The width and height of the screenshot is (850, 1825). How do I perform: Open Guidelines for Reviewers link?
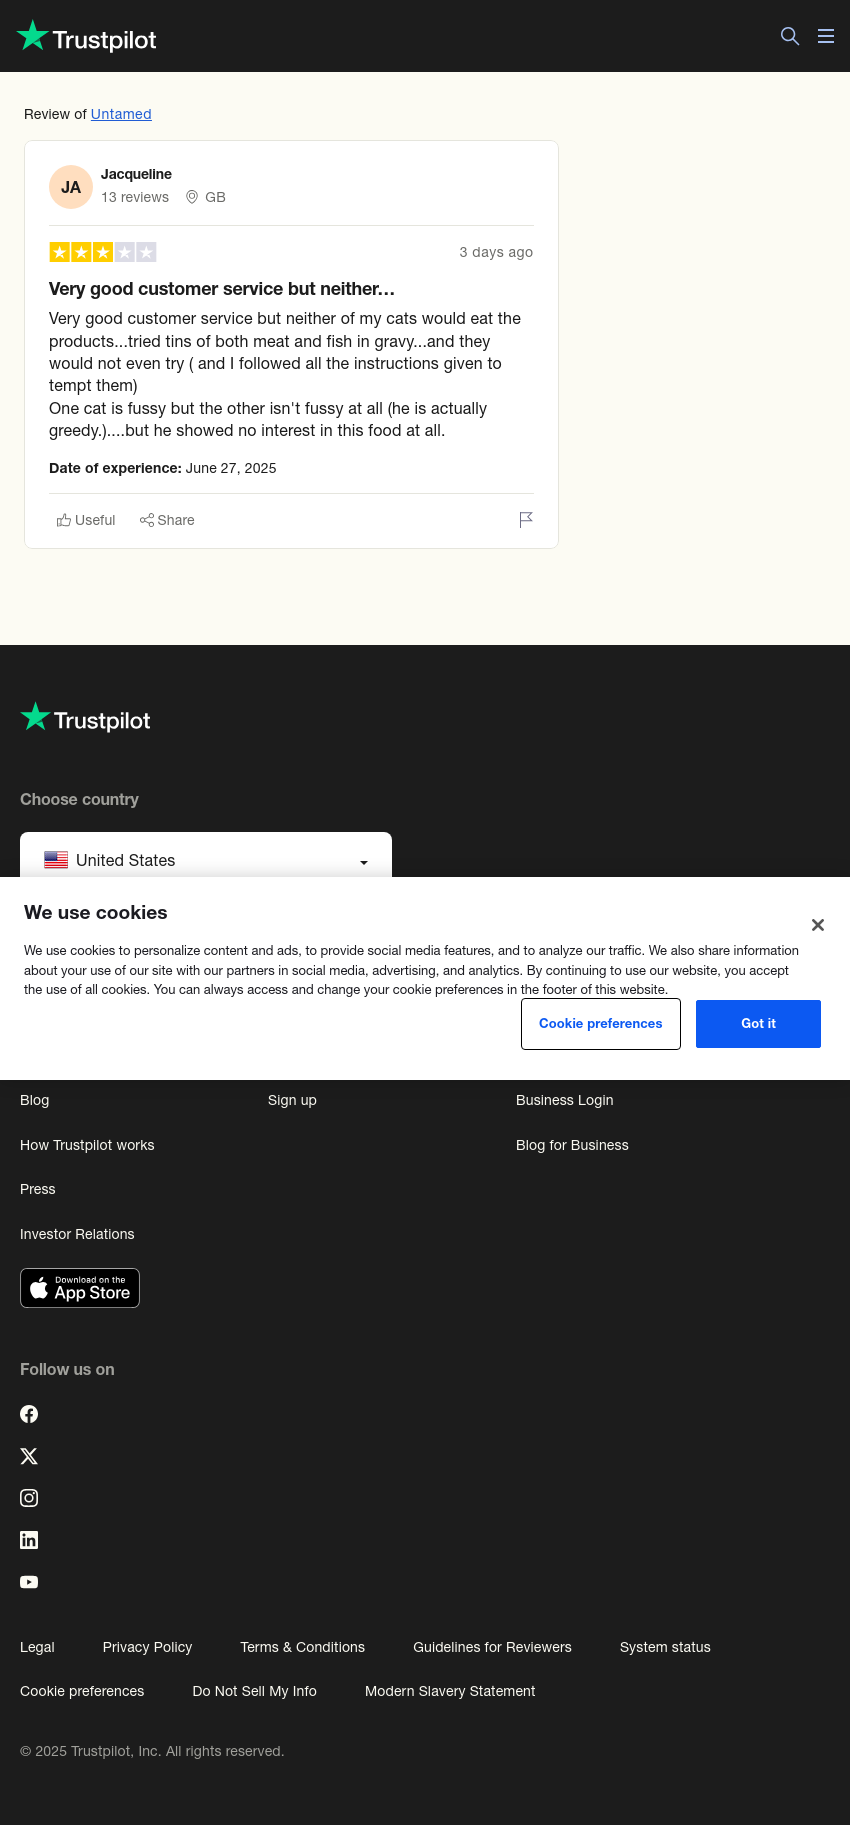point(492,1647)
